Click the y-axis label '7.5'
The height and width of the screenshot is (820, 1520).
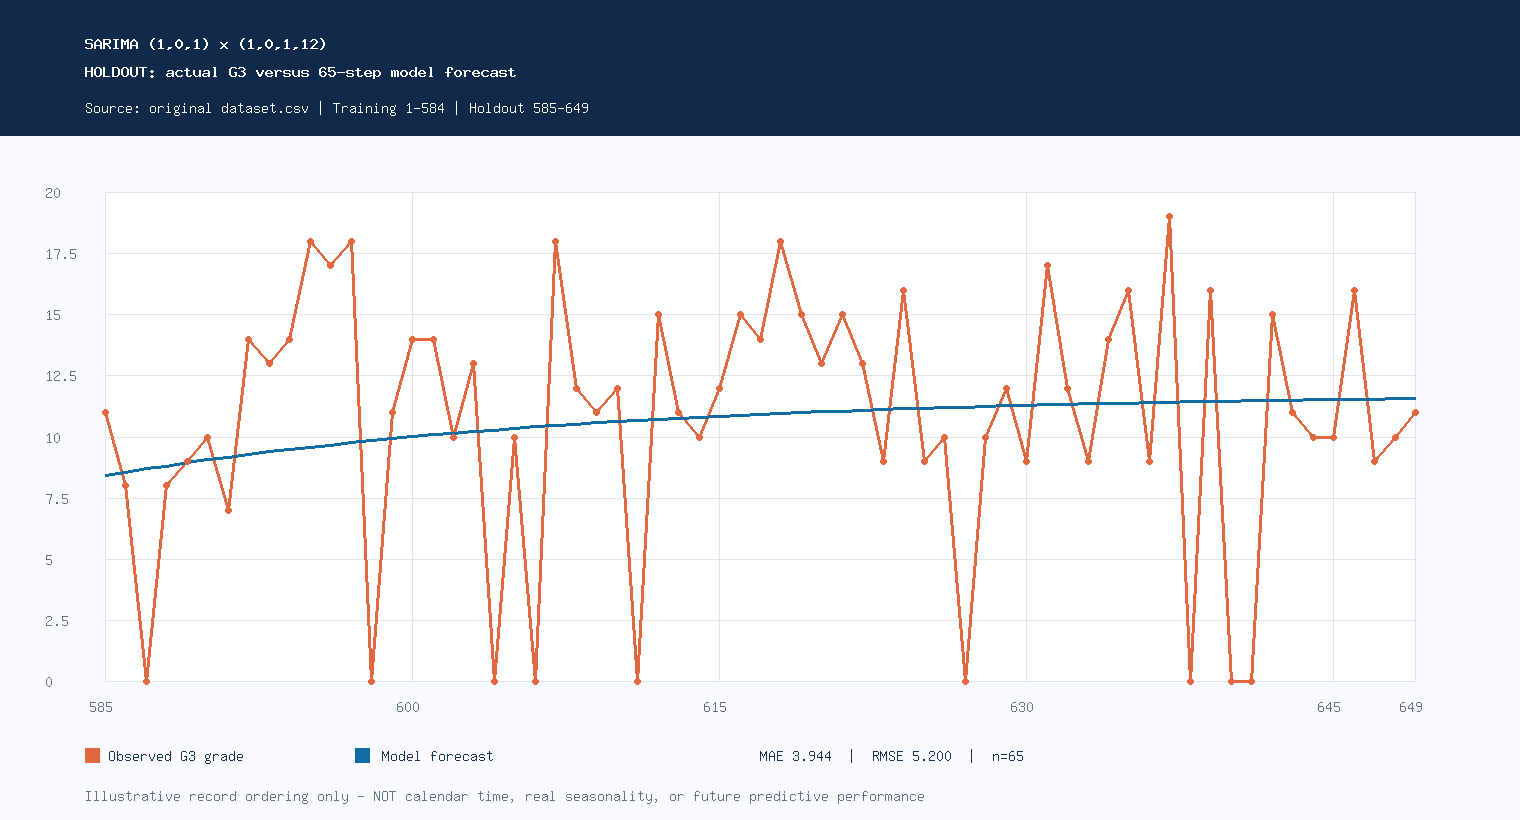[x=57, y=499]
